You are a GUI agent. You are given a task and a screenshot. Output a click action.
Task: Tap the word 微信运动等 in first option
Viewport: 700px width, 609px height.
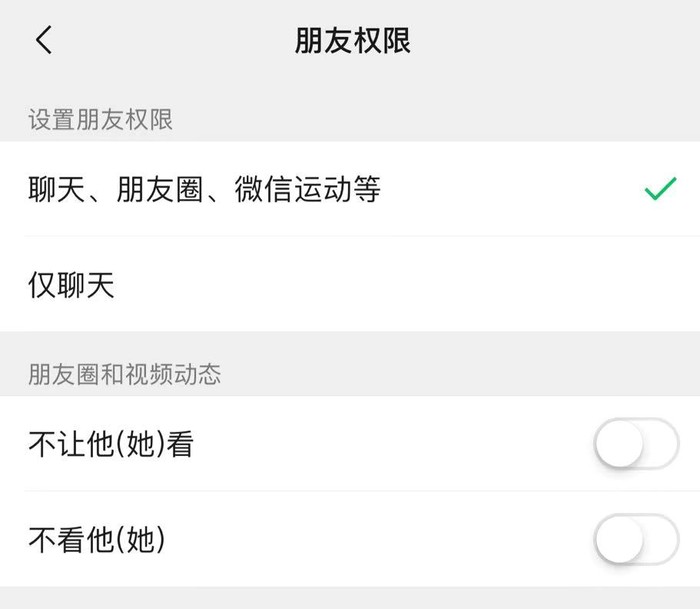tap(308, 189)
